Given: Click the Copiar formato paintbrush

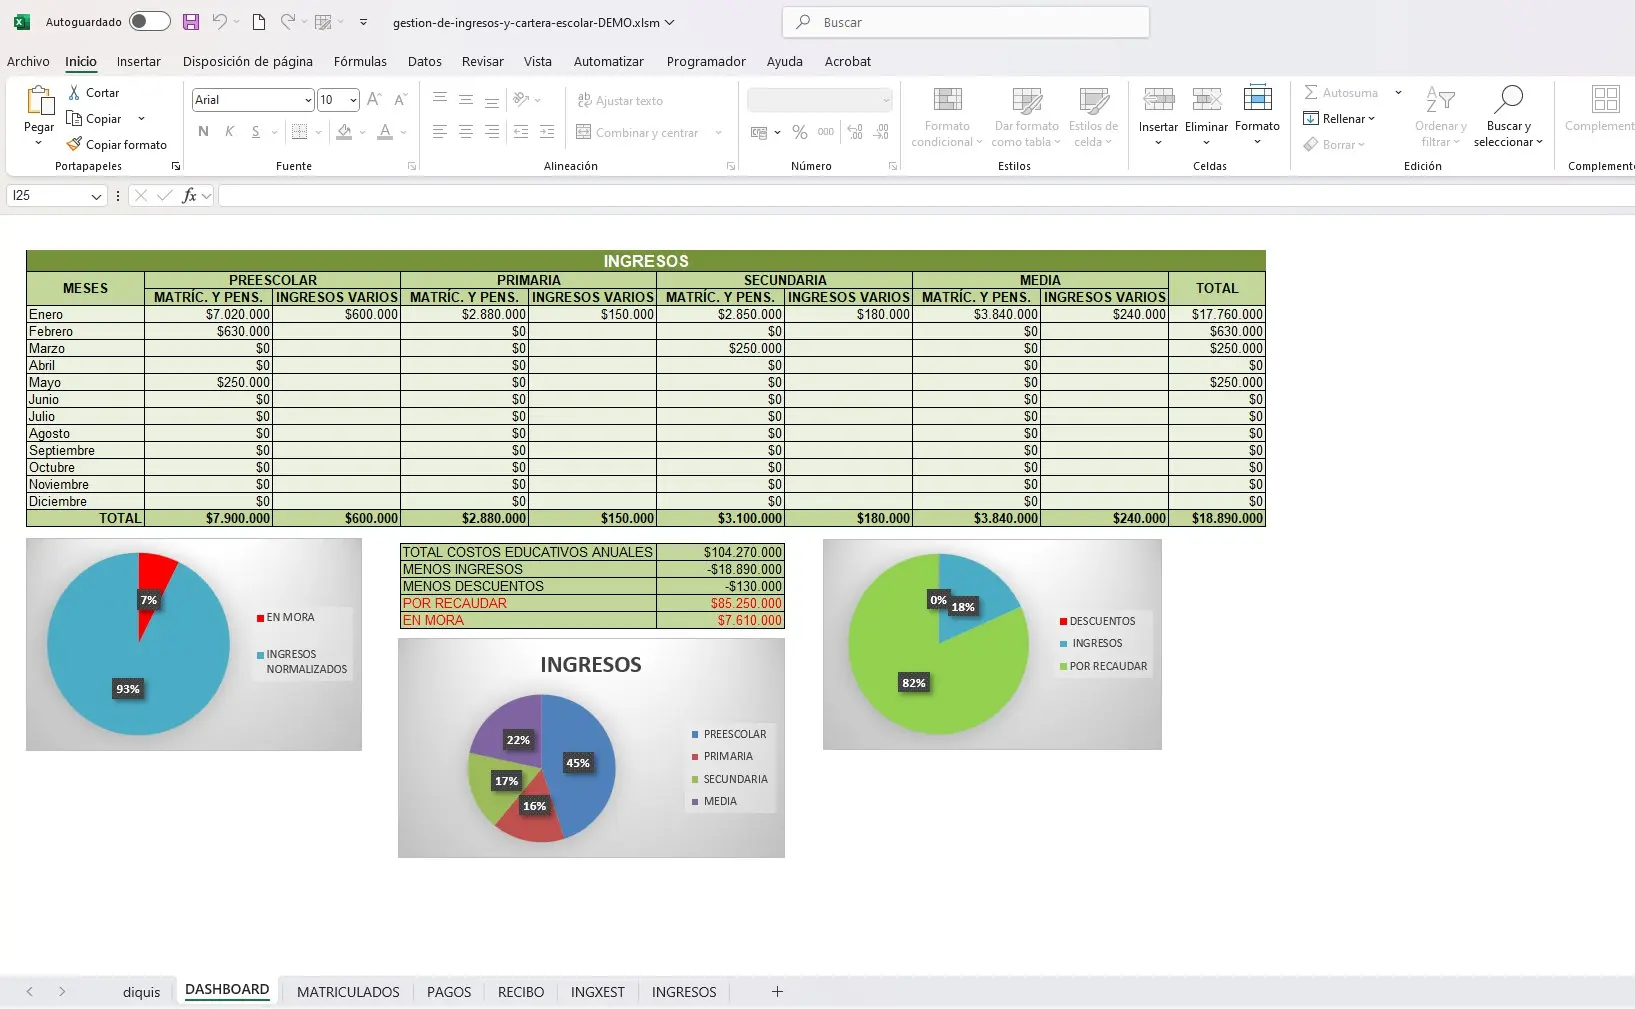Looking at the screenshot, I should coord(74,144).
